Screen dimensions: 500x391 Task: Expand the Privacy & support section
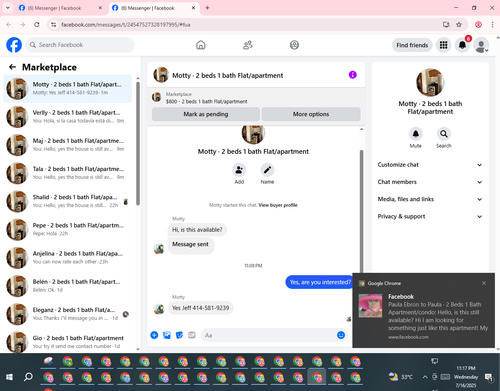point(430,217)
